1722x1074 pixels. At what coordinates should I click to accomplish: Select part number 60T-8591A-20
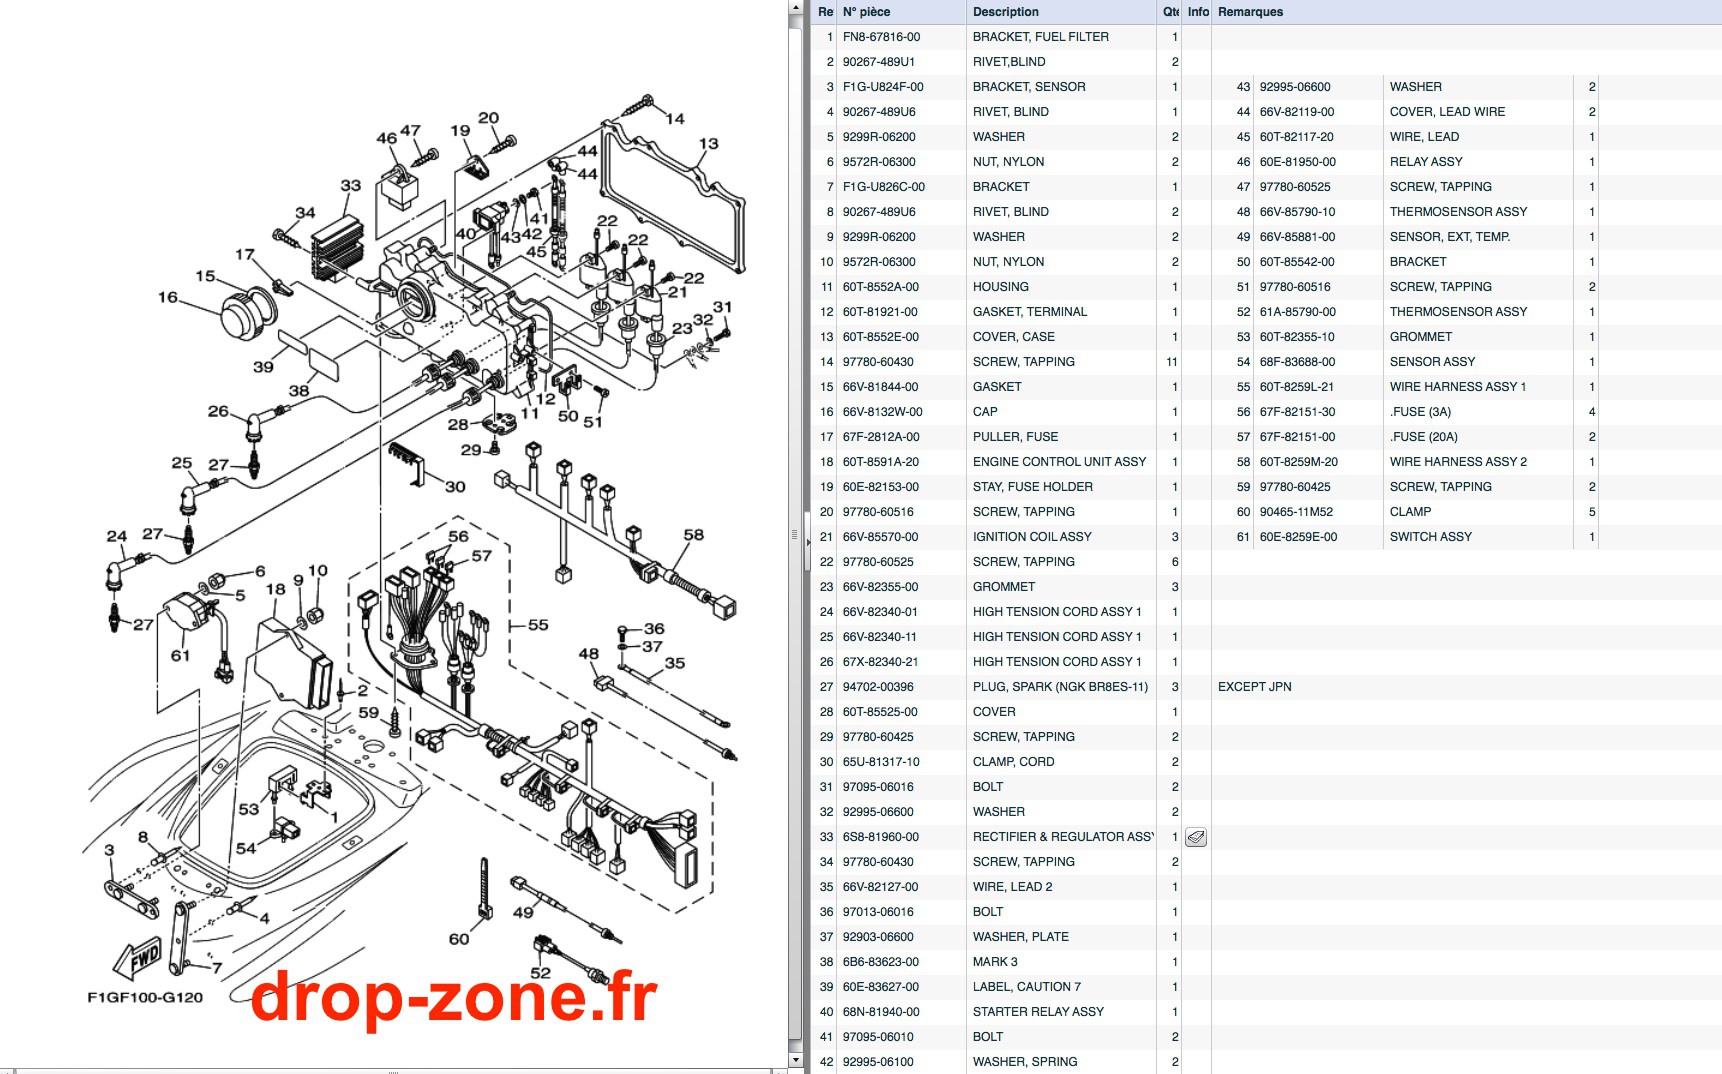[880, 462]
